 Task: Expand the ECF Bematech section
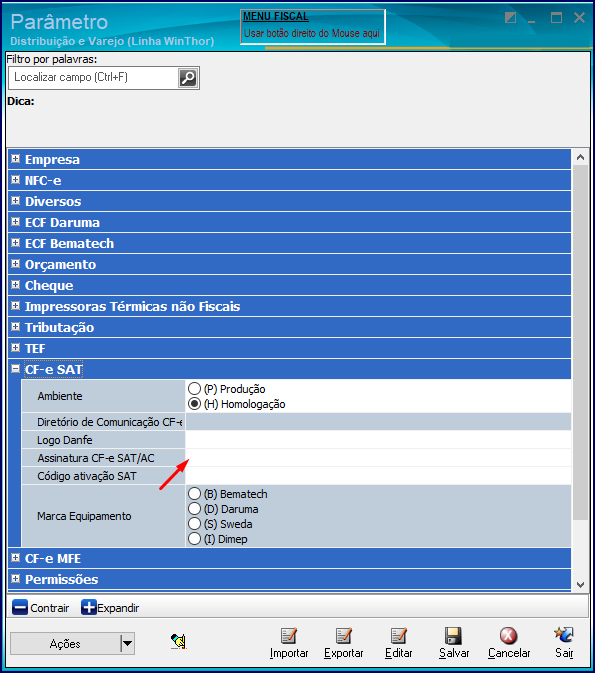15,243
